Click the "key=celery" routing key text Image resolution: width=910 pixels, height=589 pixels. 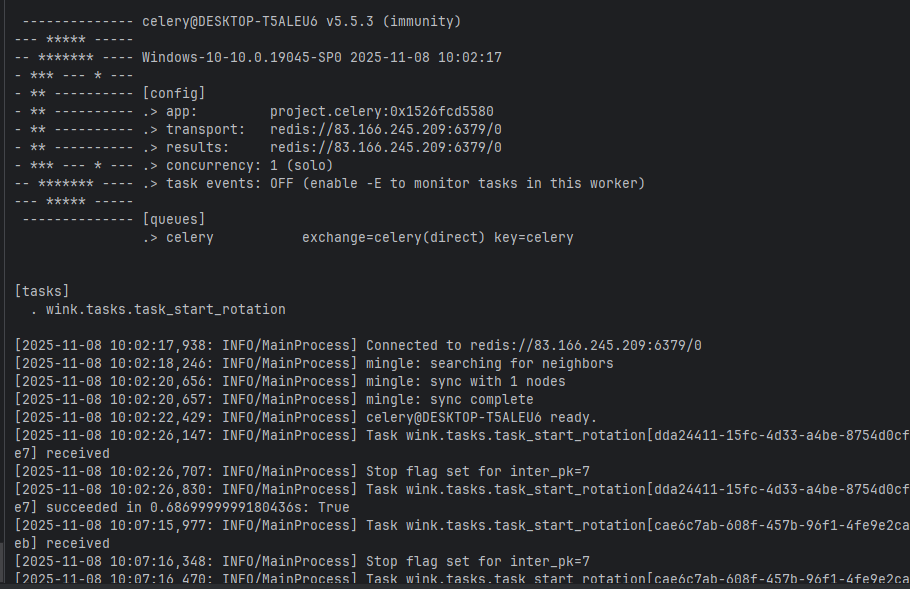point(534,237)
